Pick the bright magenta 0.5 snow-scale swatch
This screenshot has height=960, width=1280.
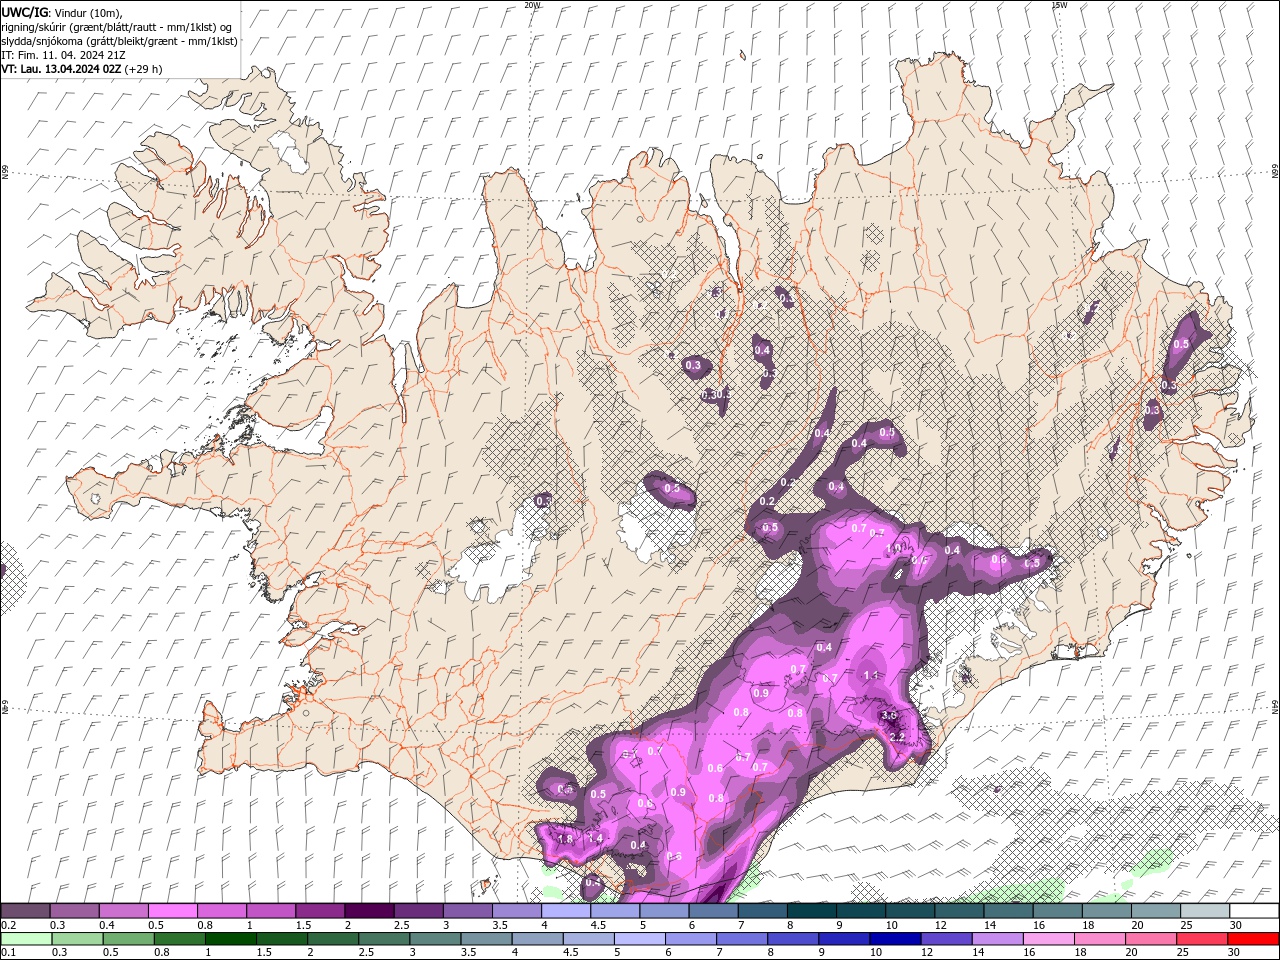[172, 911]
